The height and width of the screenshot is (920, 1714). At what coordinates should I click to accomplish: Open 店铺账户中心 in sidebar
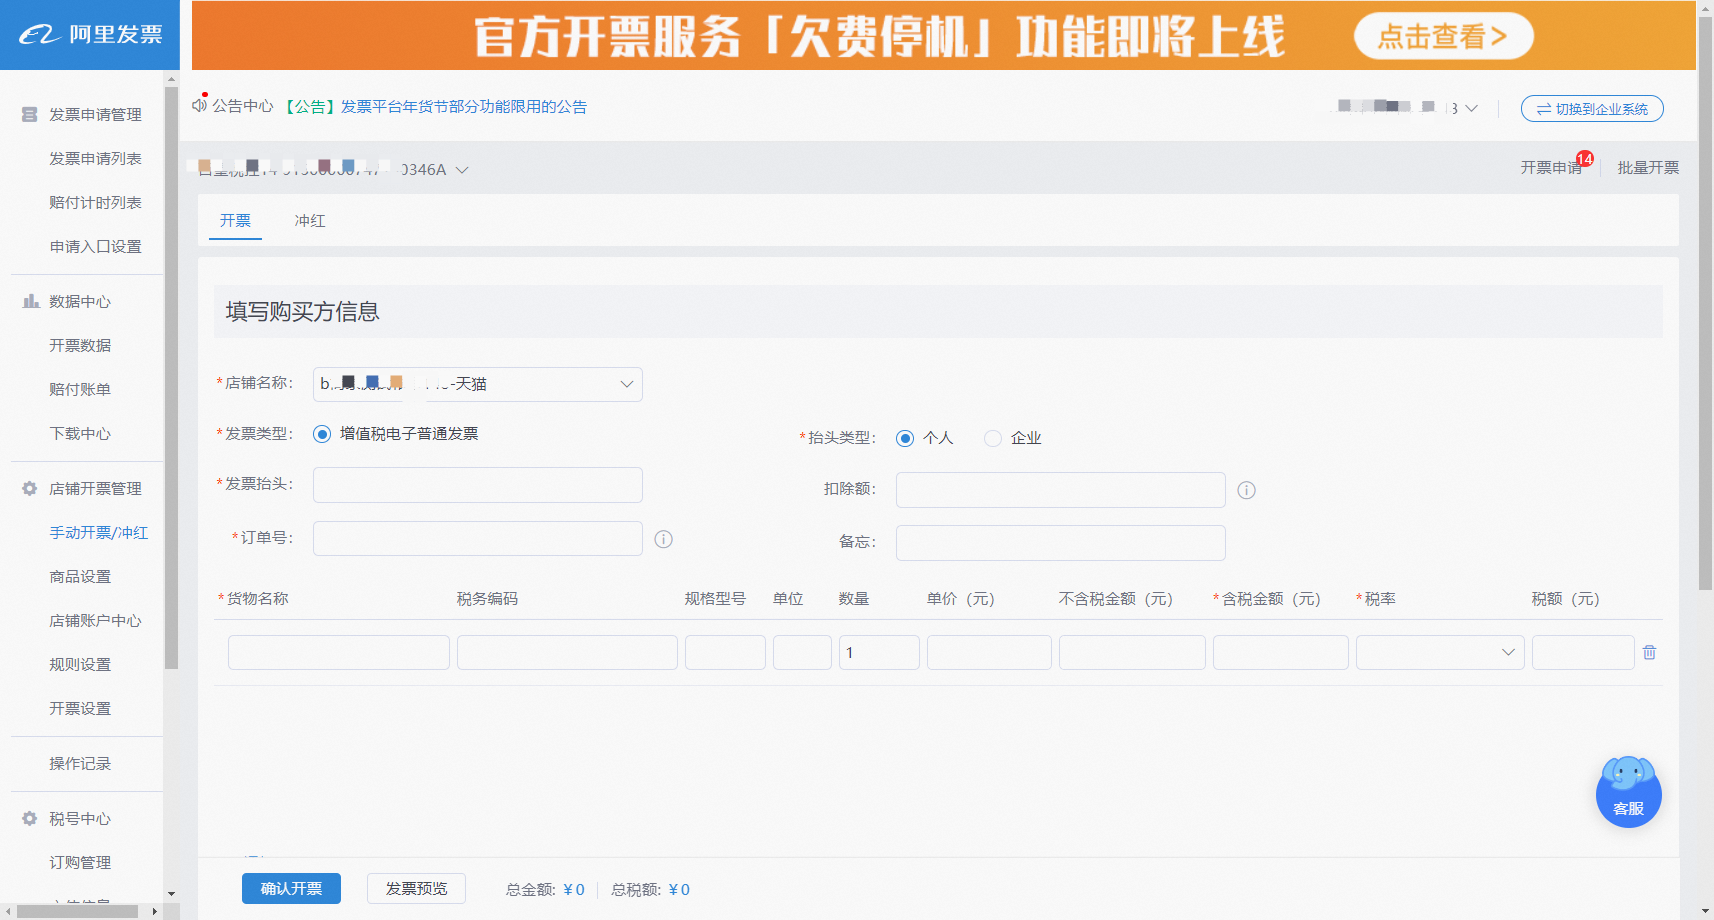point(95,621)
